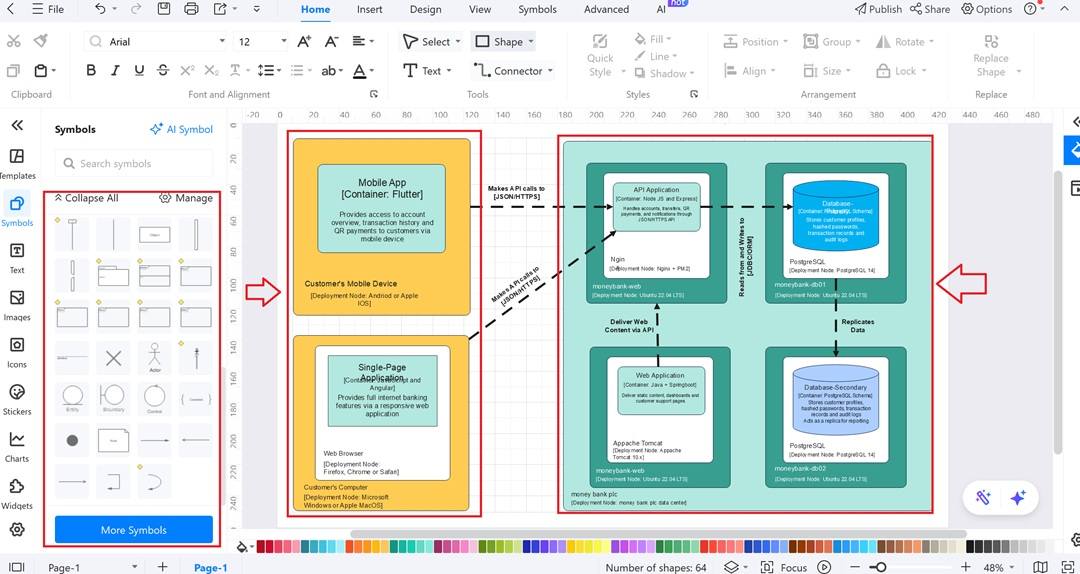Switch to the Advanced ribbon tab

(x=606, y=10)
